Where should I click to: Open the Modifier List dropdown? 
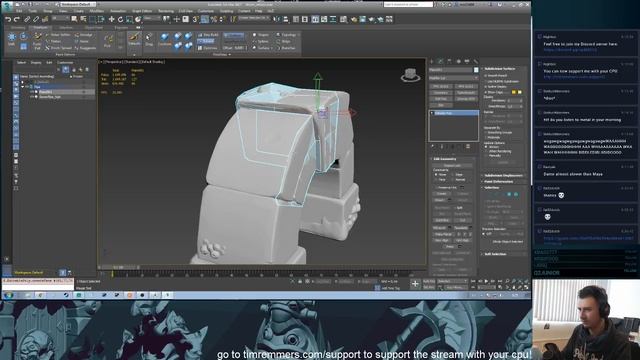pyautogui.click(x=453, y=78)
